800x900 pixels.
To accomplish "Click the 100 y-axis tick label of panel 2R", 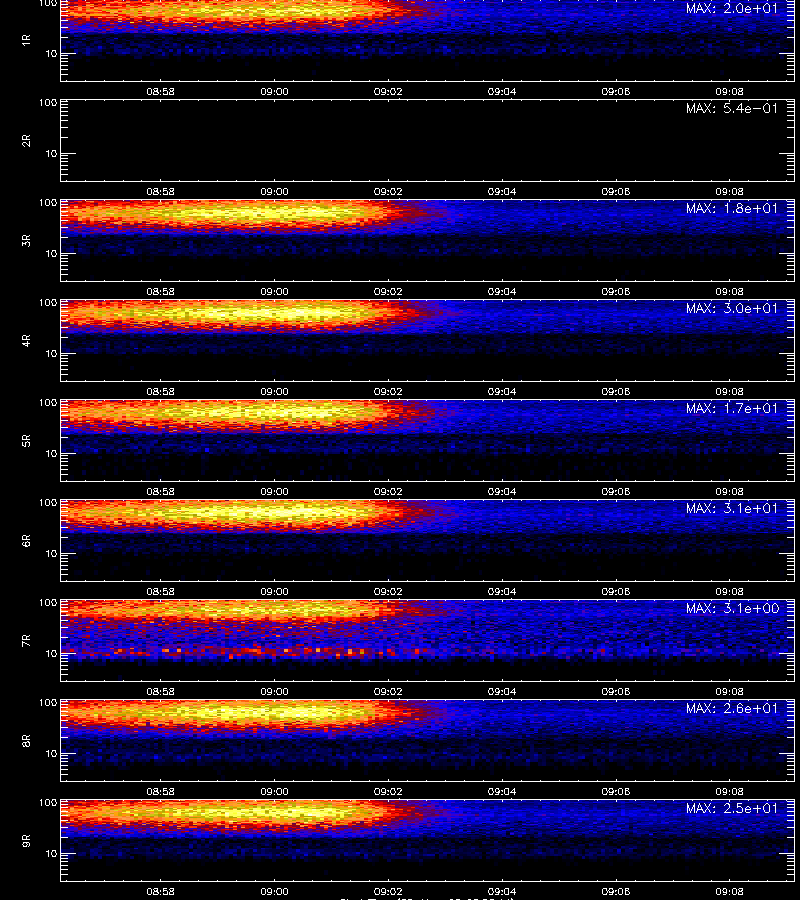I will 48,103.
